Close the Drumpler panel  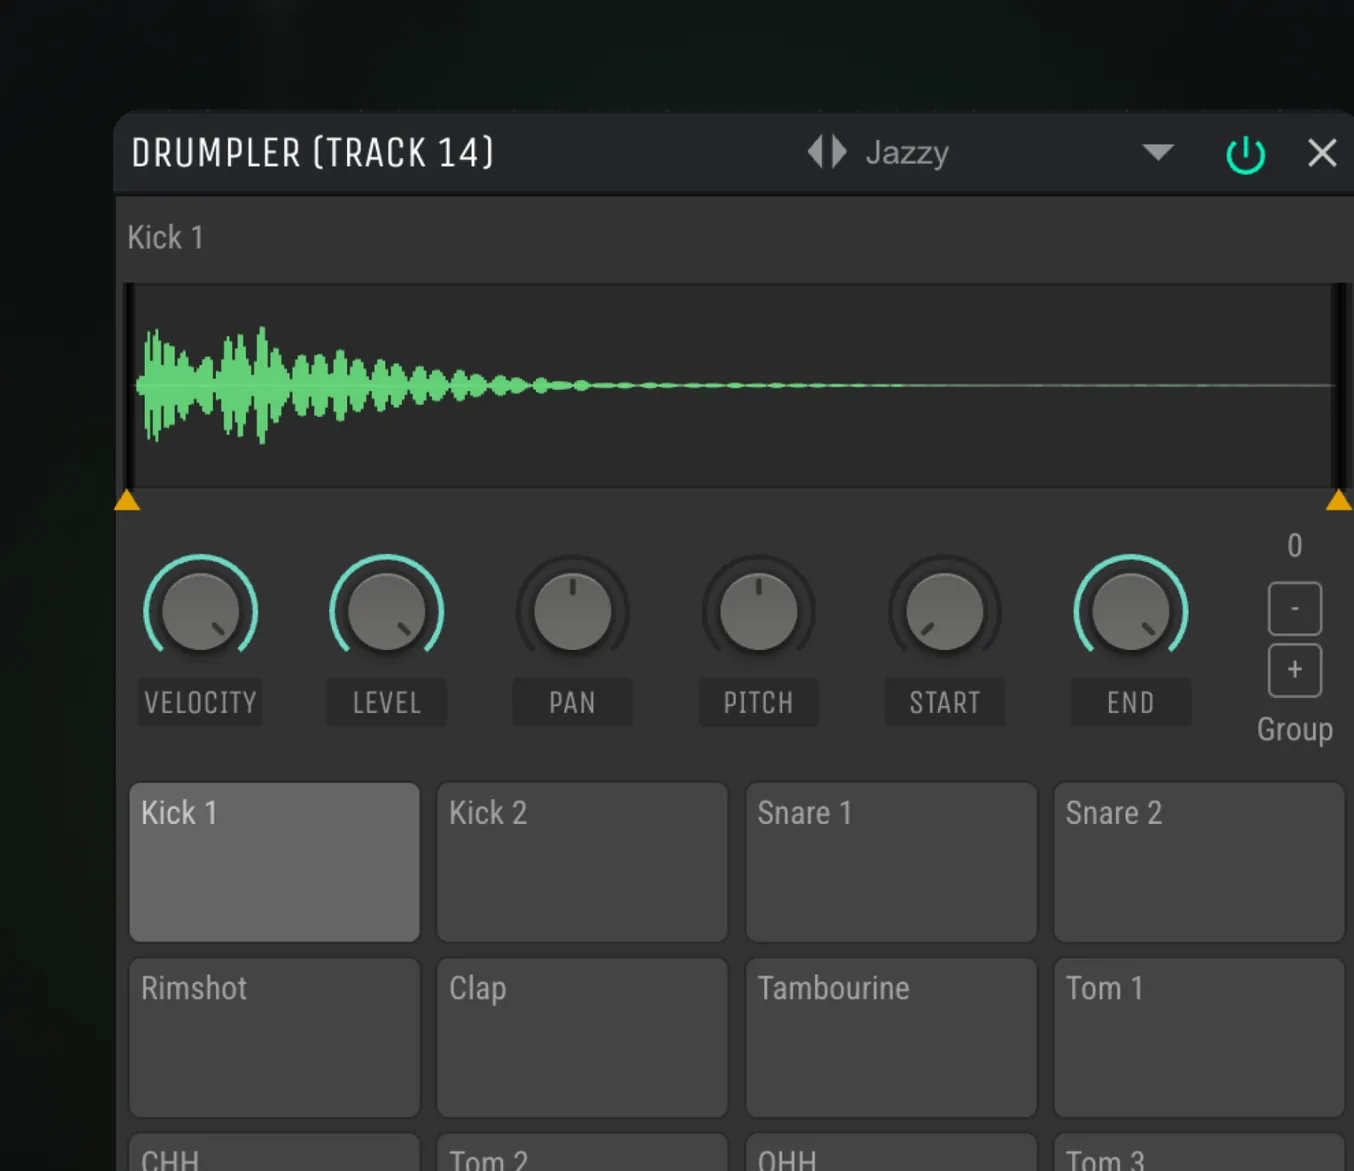point(1322,153)
